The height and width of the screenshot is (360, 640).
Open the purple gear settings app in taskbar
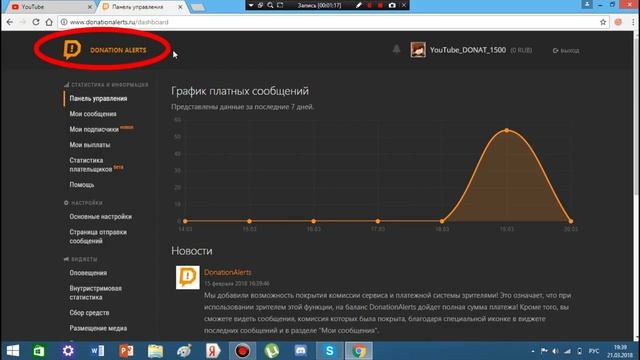68,351
